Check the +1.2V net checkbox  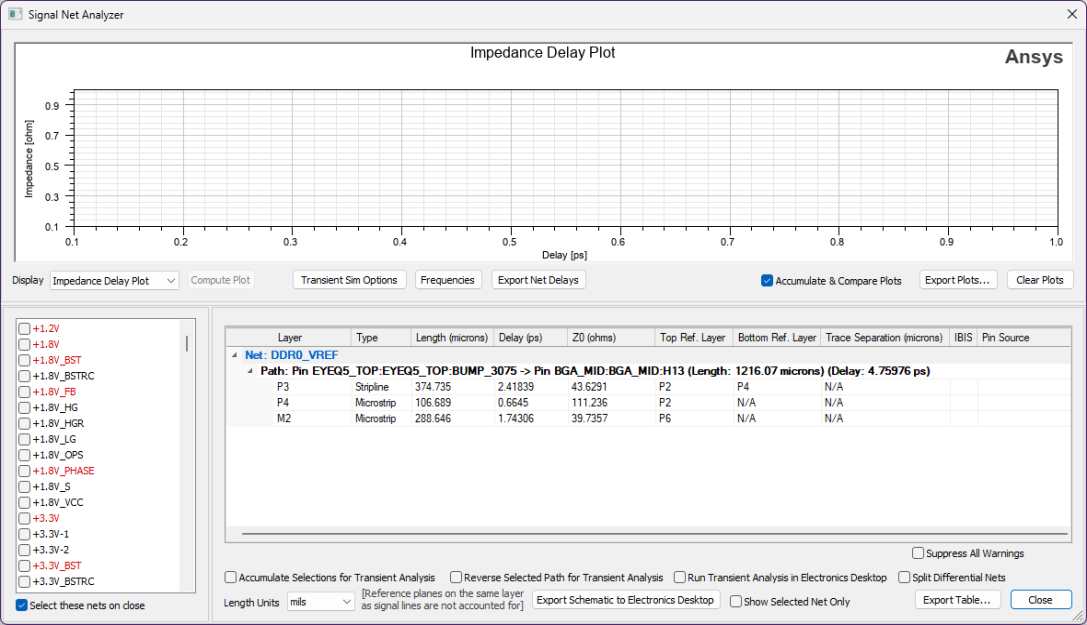tap(24, 328)
